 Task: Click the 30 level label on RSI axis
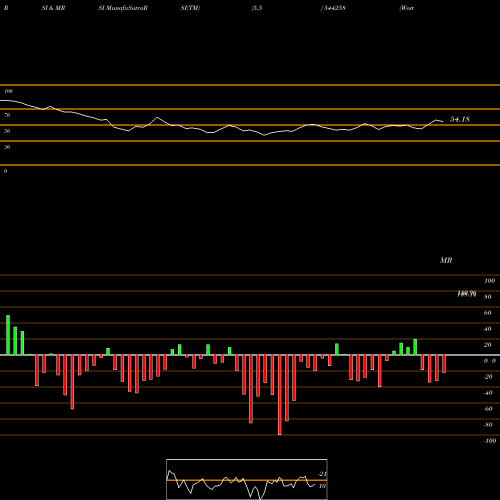(x=7, y=147)
